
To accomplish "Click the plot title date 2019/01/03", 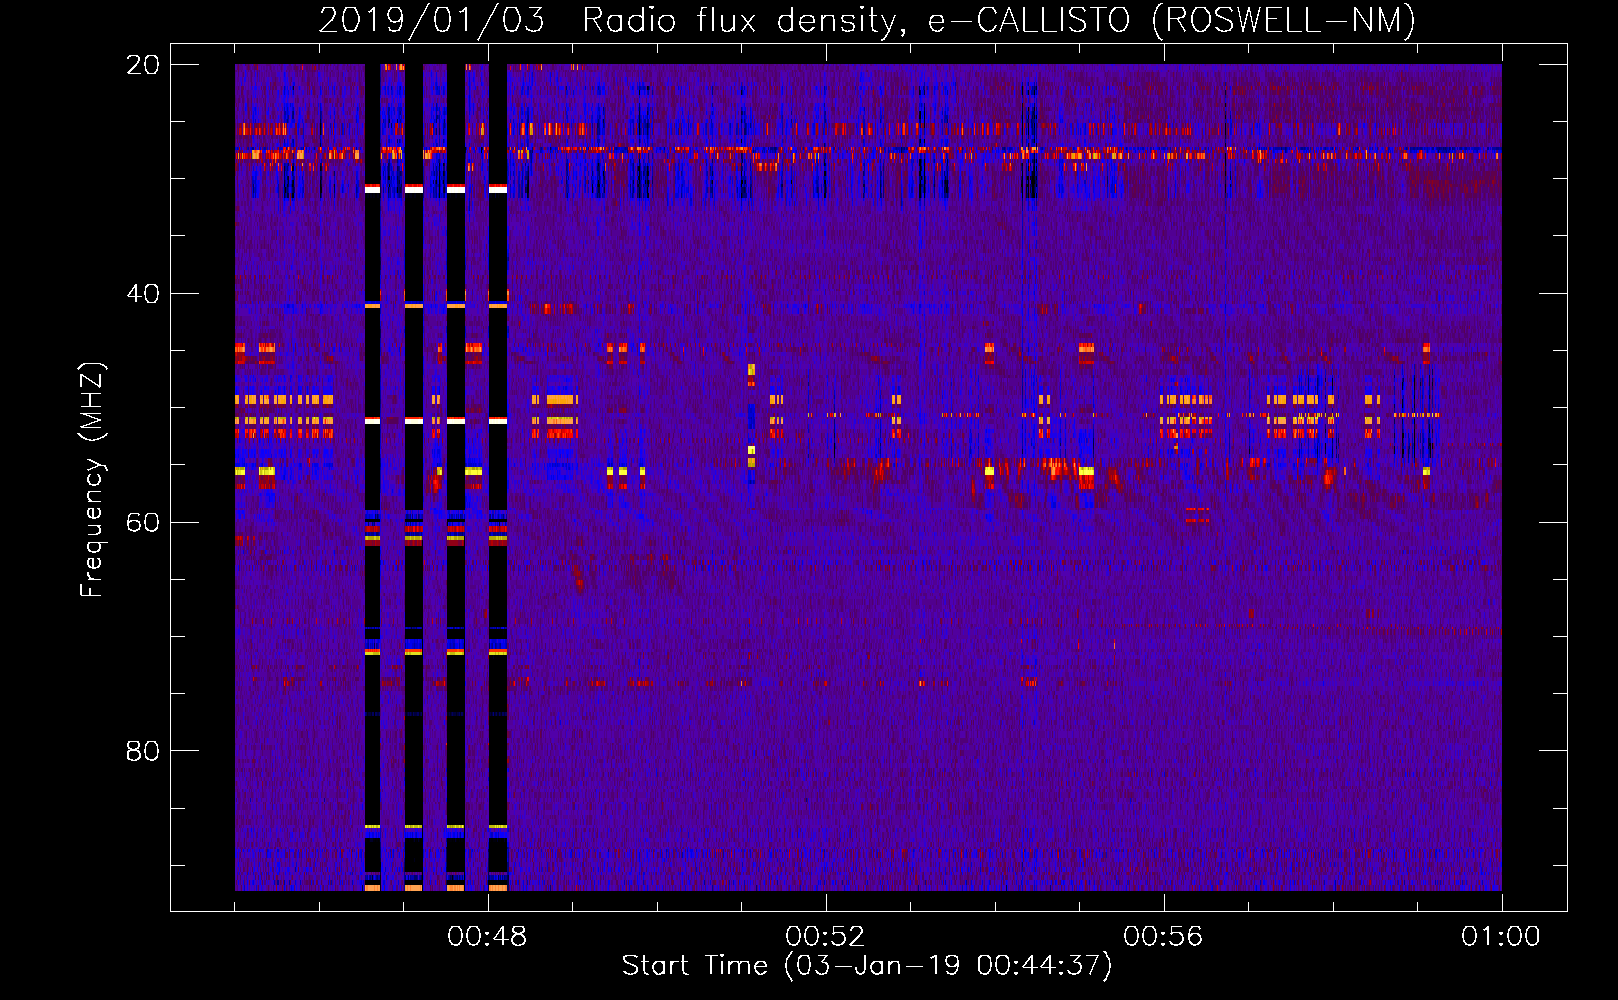I will [431, 20].
